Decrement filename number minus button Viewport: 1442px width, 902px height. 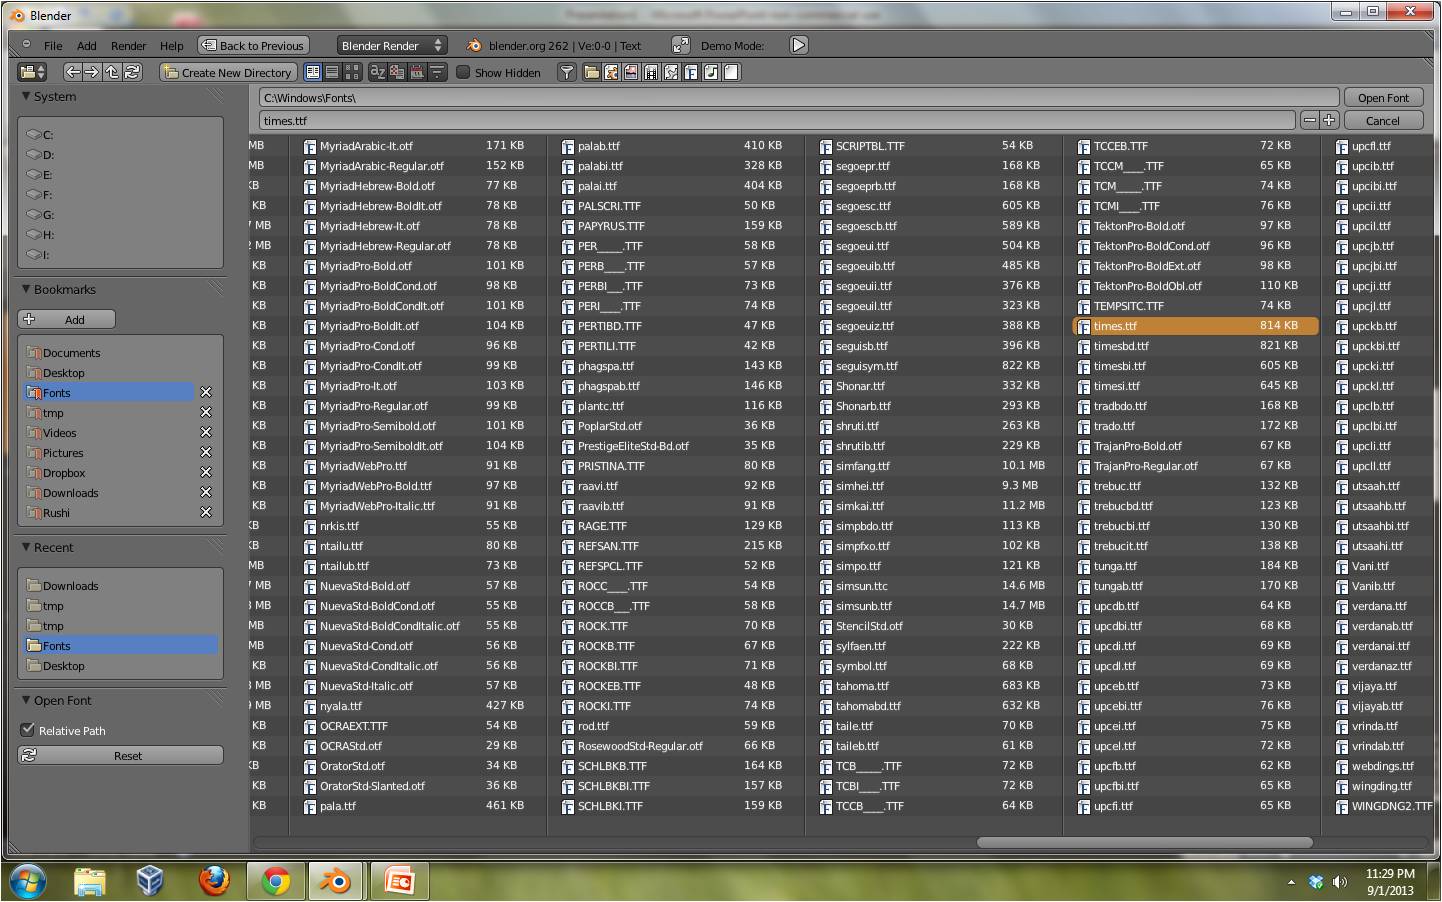click(1309, 120)
